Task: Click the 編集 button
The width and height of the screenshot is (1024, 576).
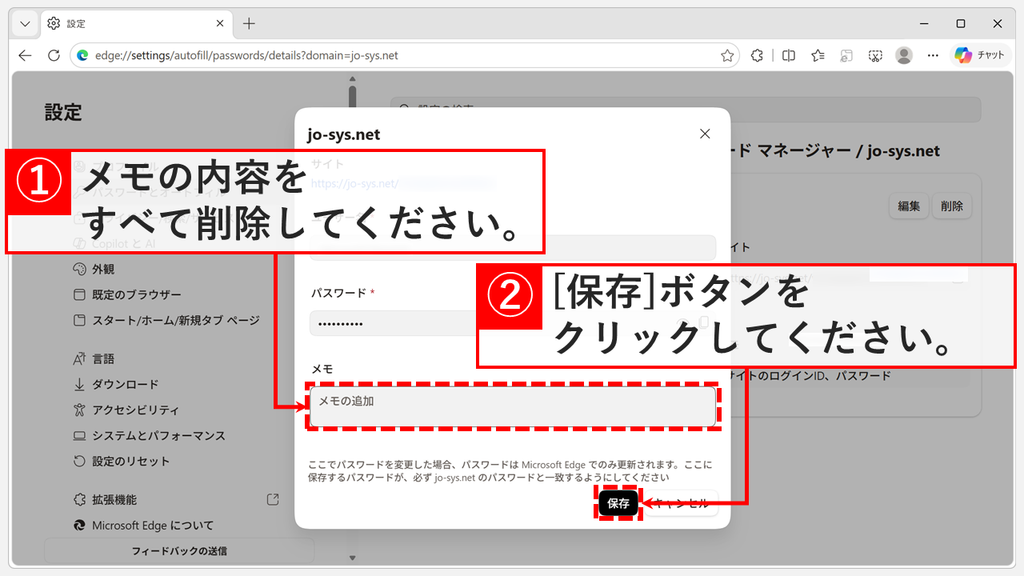Action: (x=908, y=206)
